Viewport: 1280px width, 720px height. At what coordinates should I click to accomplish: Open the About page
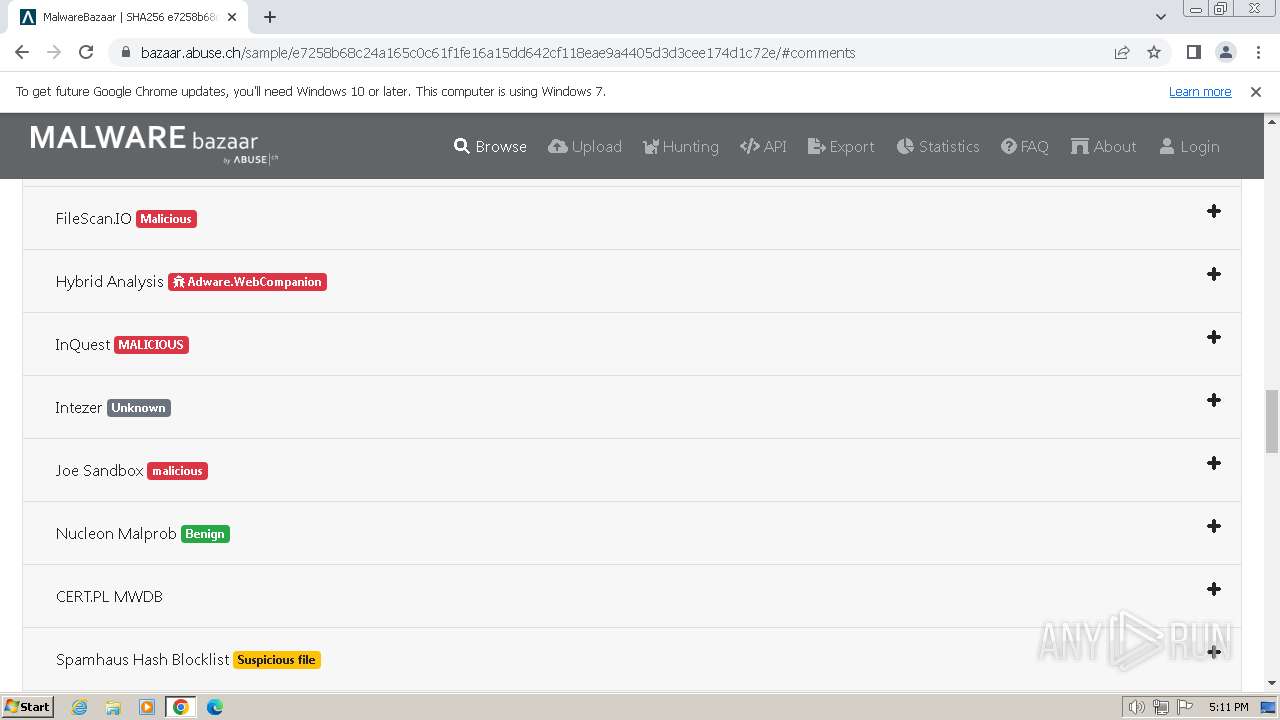[x=1103, y=146]
